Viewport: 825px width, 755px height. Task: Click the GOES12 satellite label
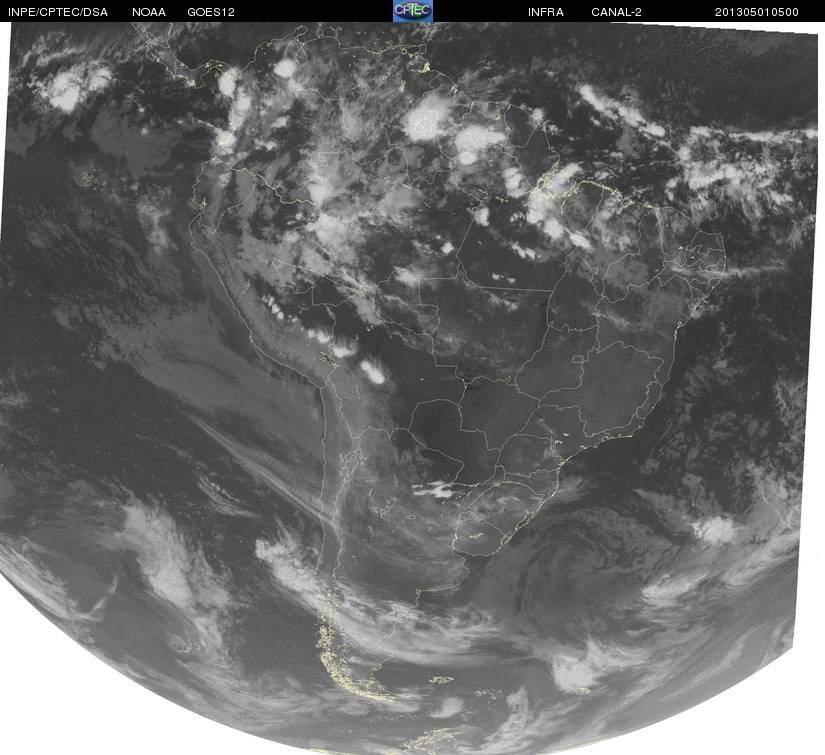[x=211, y=12]
